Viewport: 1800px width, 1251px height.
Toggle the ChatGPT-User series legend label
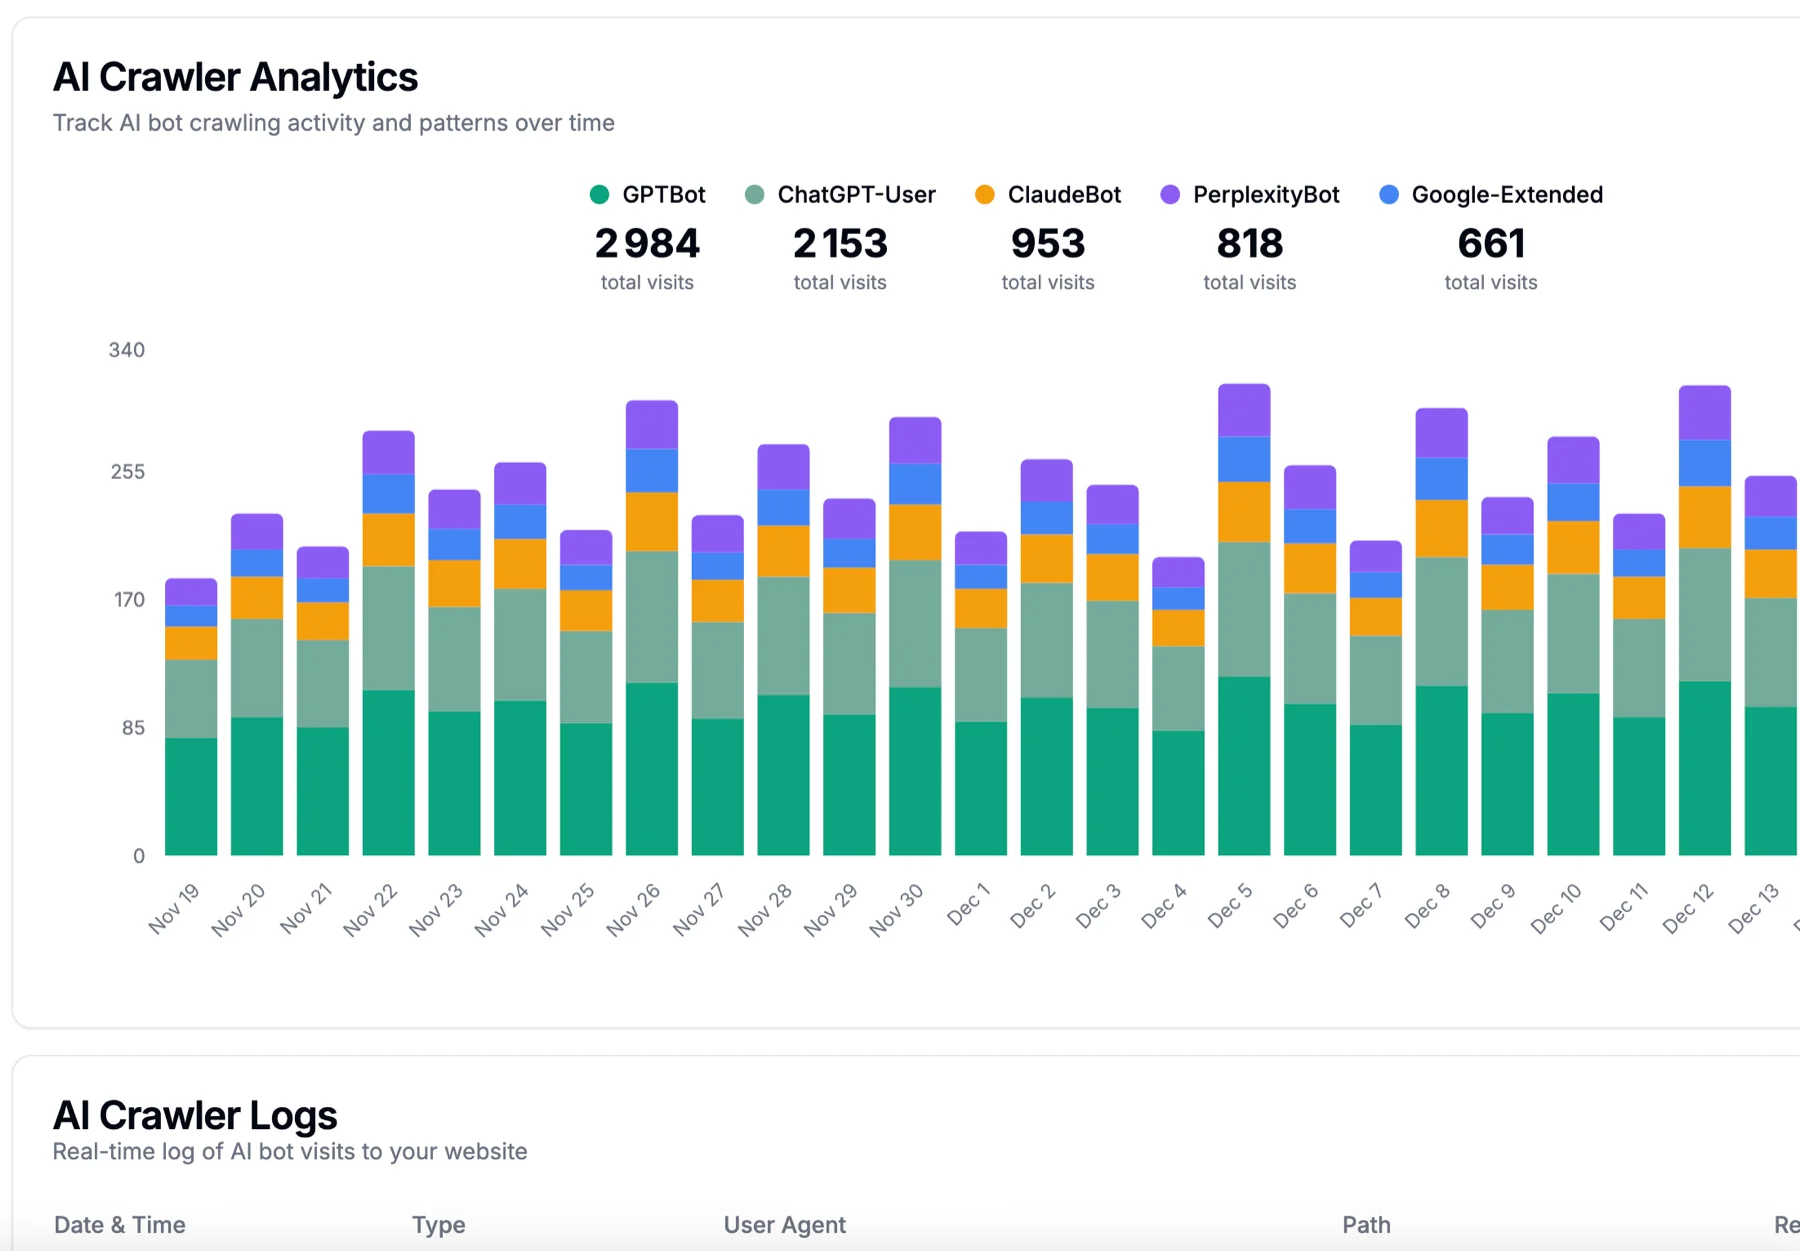(x=856, y=195)
